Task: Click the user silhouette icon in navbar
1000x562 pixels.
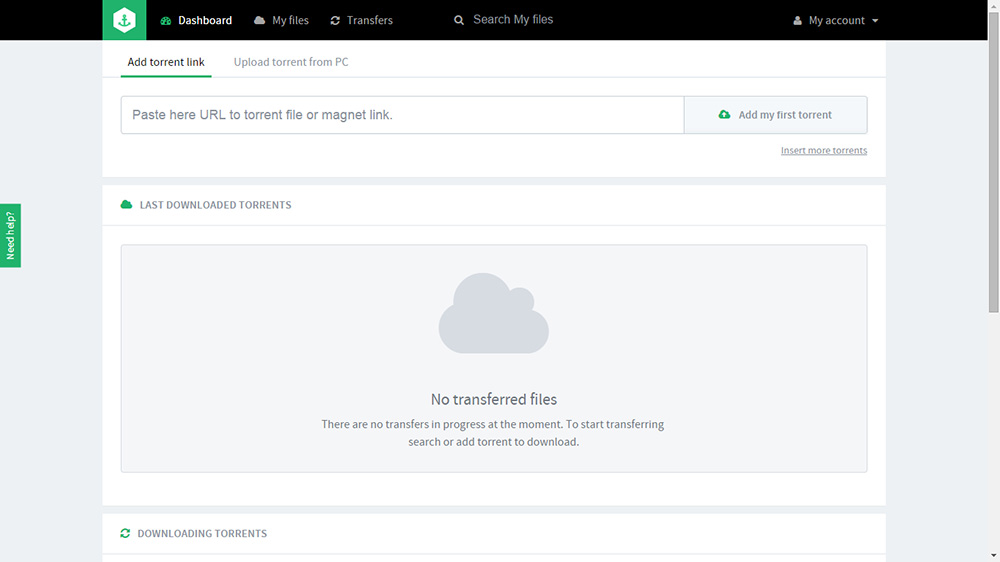Action: [x=798, y=20]
